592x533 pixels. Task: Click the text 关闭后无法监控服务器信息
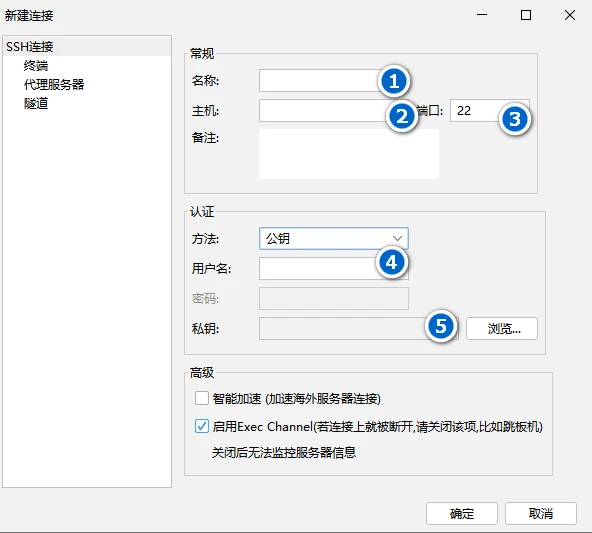pyautogui.click(x=284, y=452)
